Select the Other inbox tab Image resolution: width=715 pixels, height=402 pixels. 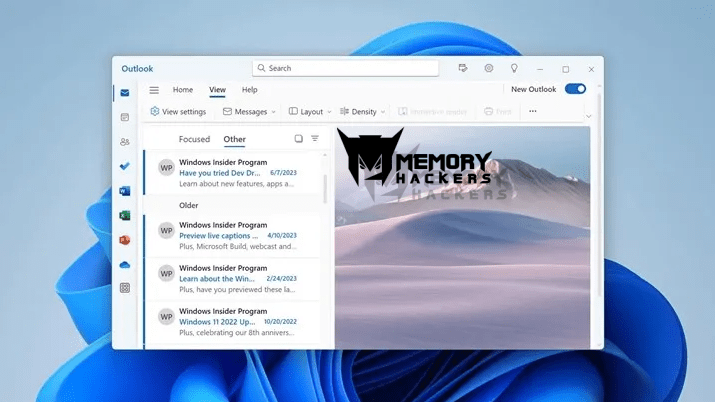234,139
